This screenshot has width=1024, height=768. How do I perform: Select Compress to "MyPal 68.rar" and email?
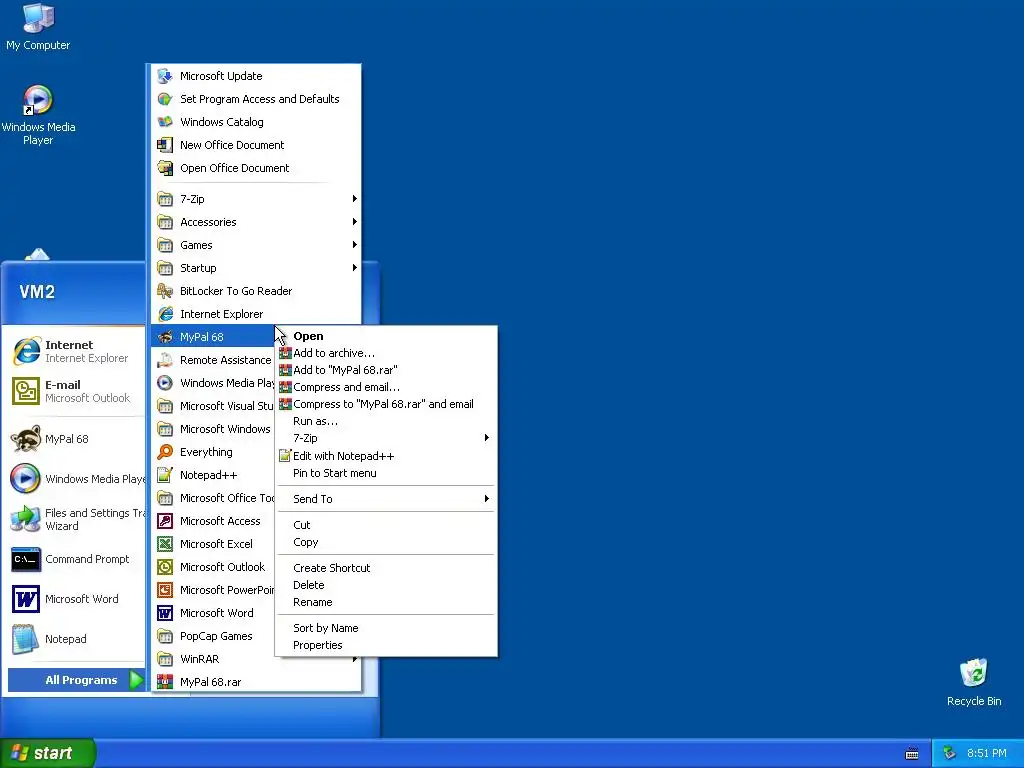386,404
